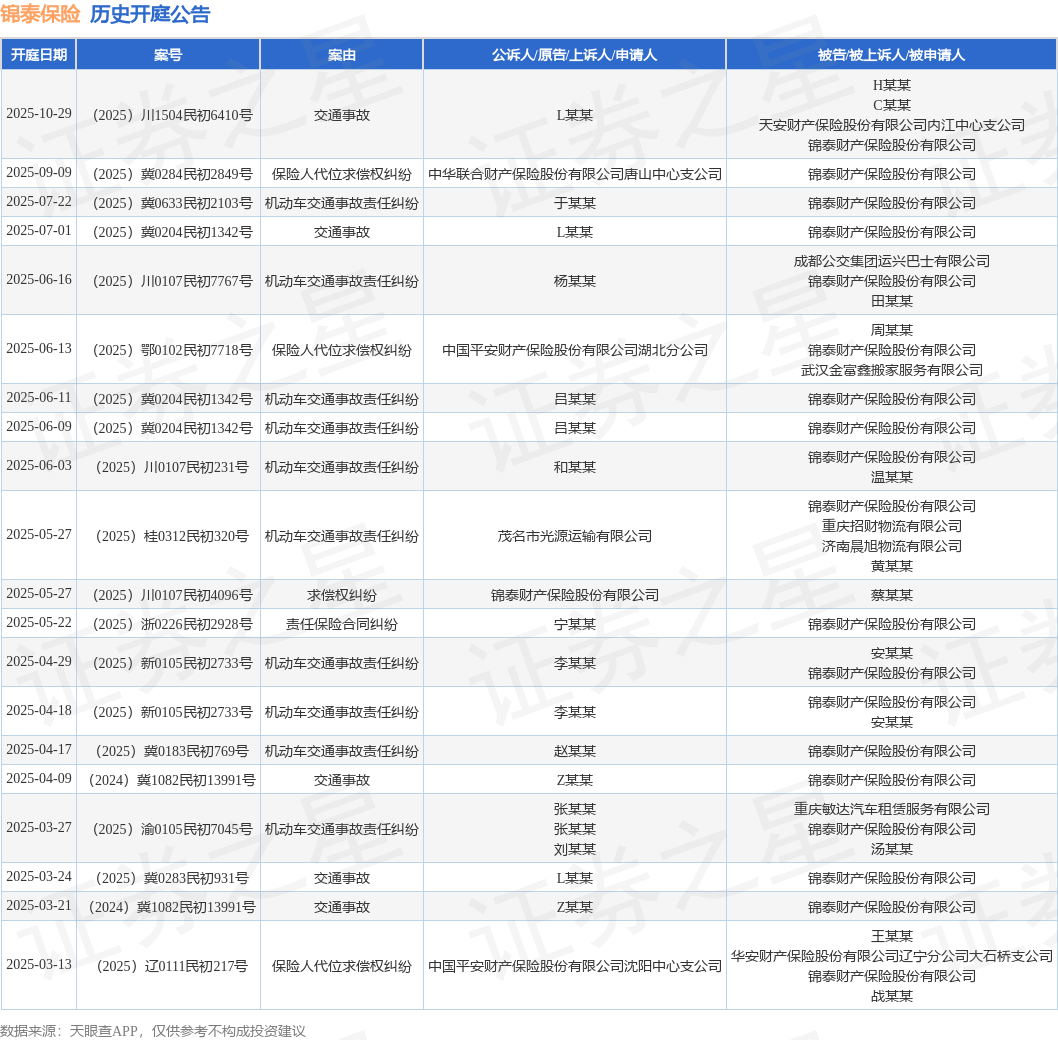Click the date cell 2025-06-16
The width and height of the screenshot is (1058, 1040).
pos(38,279)
